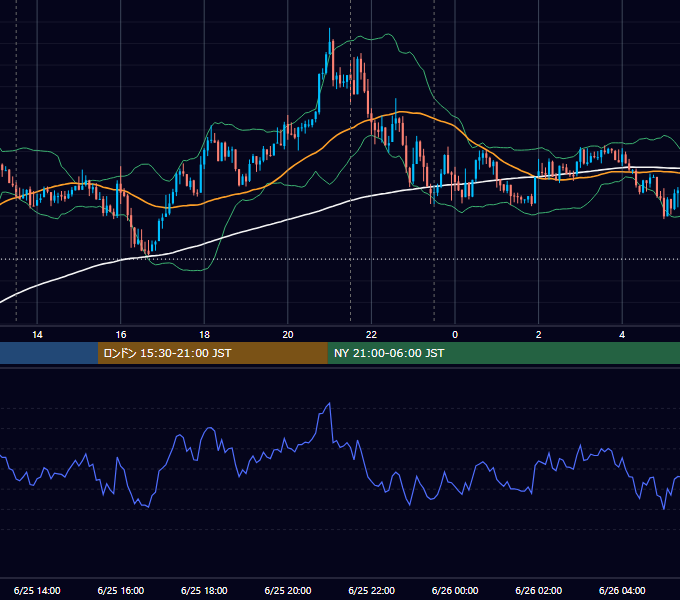Click hour label 20 on price chart axis
This screenshot has width=680, height=600.
(288, 335)
